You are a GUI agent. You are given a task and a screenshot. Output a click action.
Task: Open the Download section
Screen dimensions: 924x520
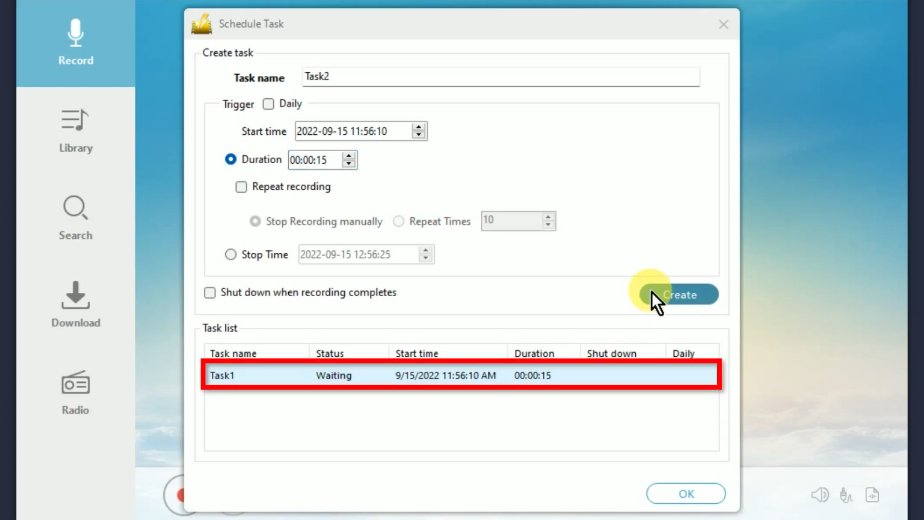pos(75,305)
